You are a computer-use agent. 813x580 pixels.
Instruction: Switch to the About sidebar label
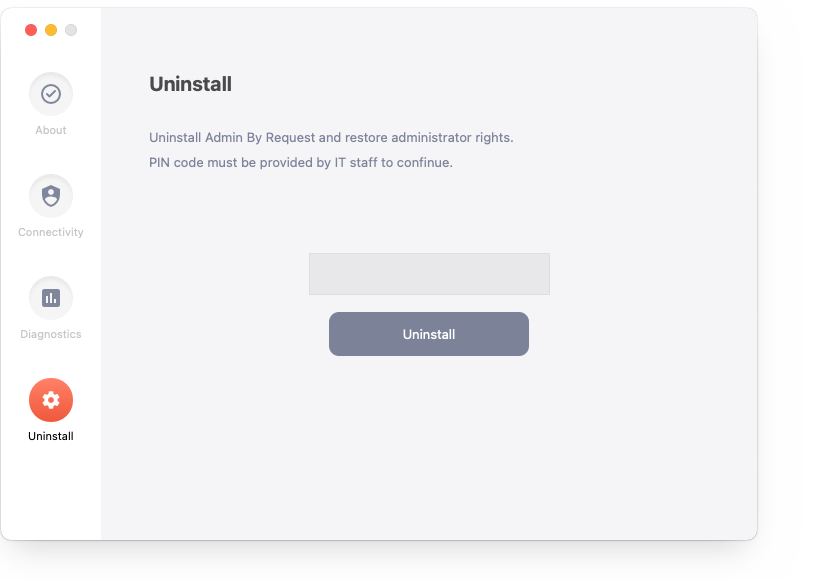tap(51, 130)
